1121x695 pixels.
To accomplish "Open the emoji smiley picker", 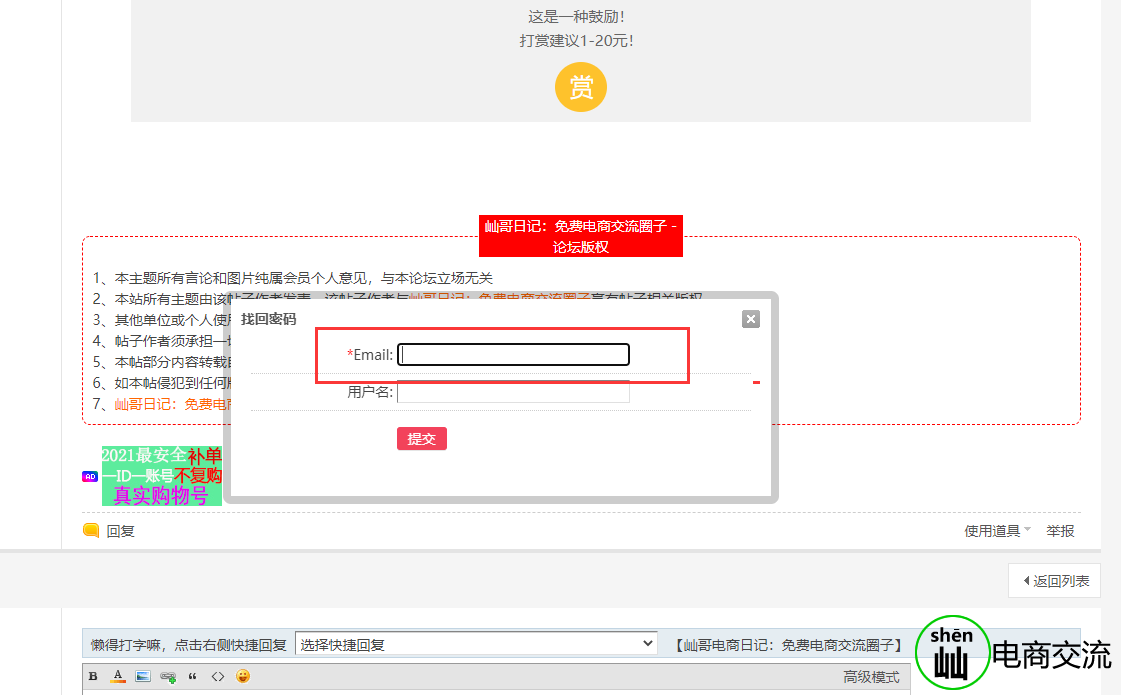I will point(242,677).
